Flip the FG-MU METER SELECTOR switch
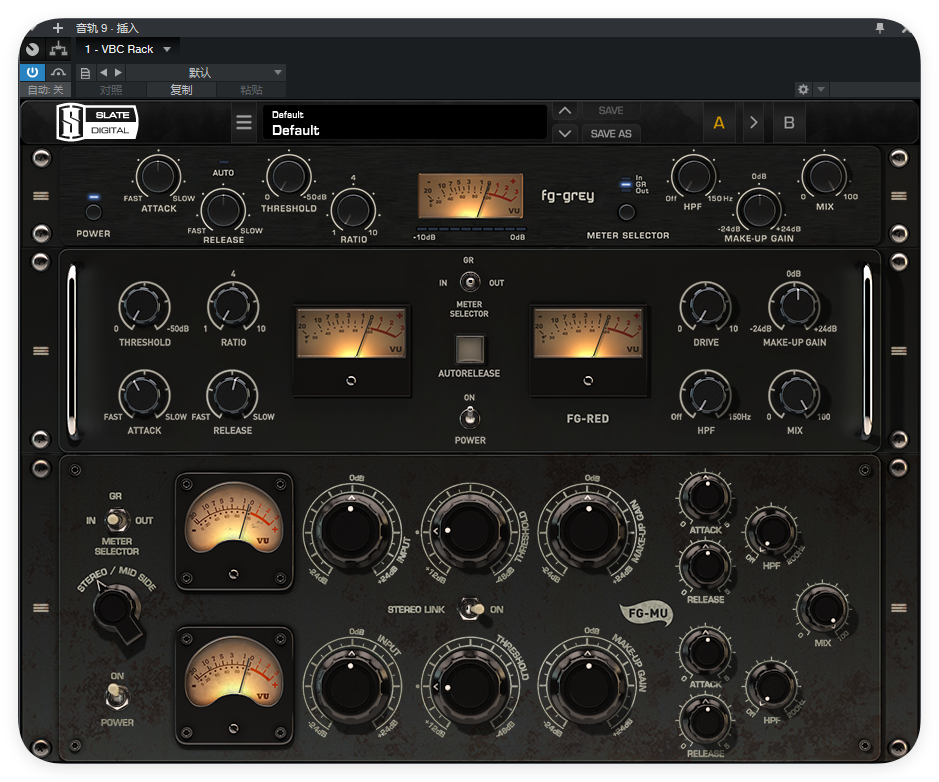Image resolution: width=939 pixels, height=782 pixels. 117,520
